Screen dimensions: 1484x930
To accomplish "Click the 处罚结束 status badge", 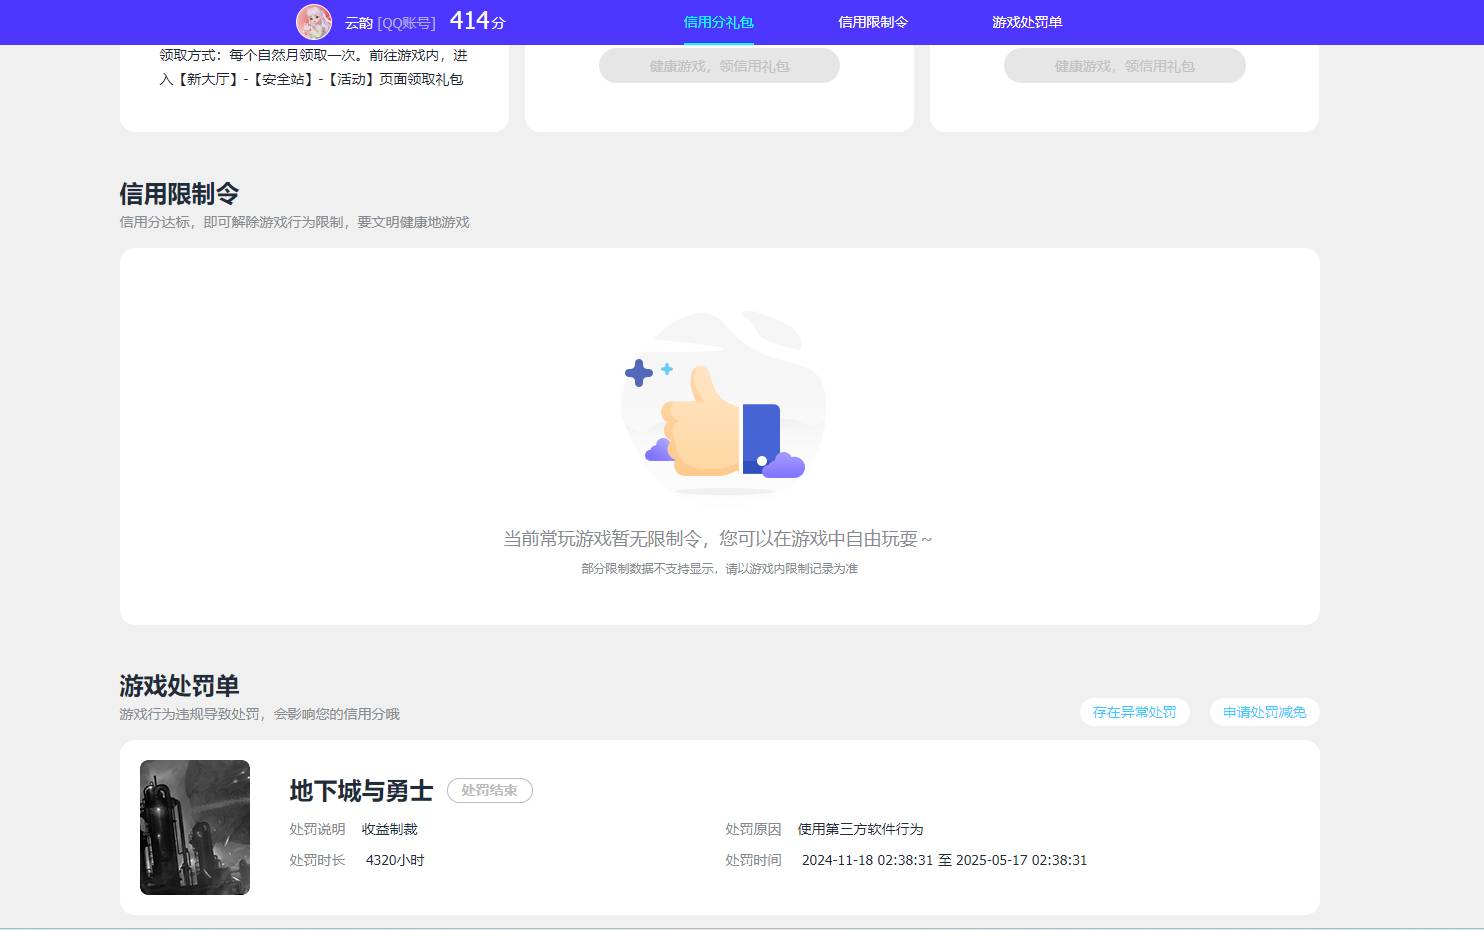I will [x=489, y=790].
